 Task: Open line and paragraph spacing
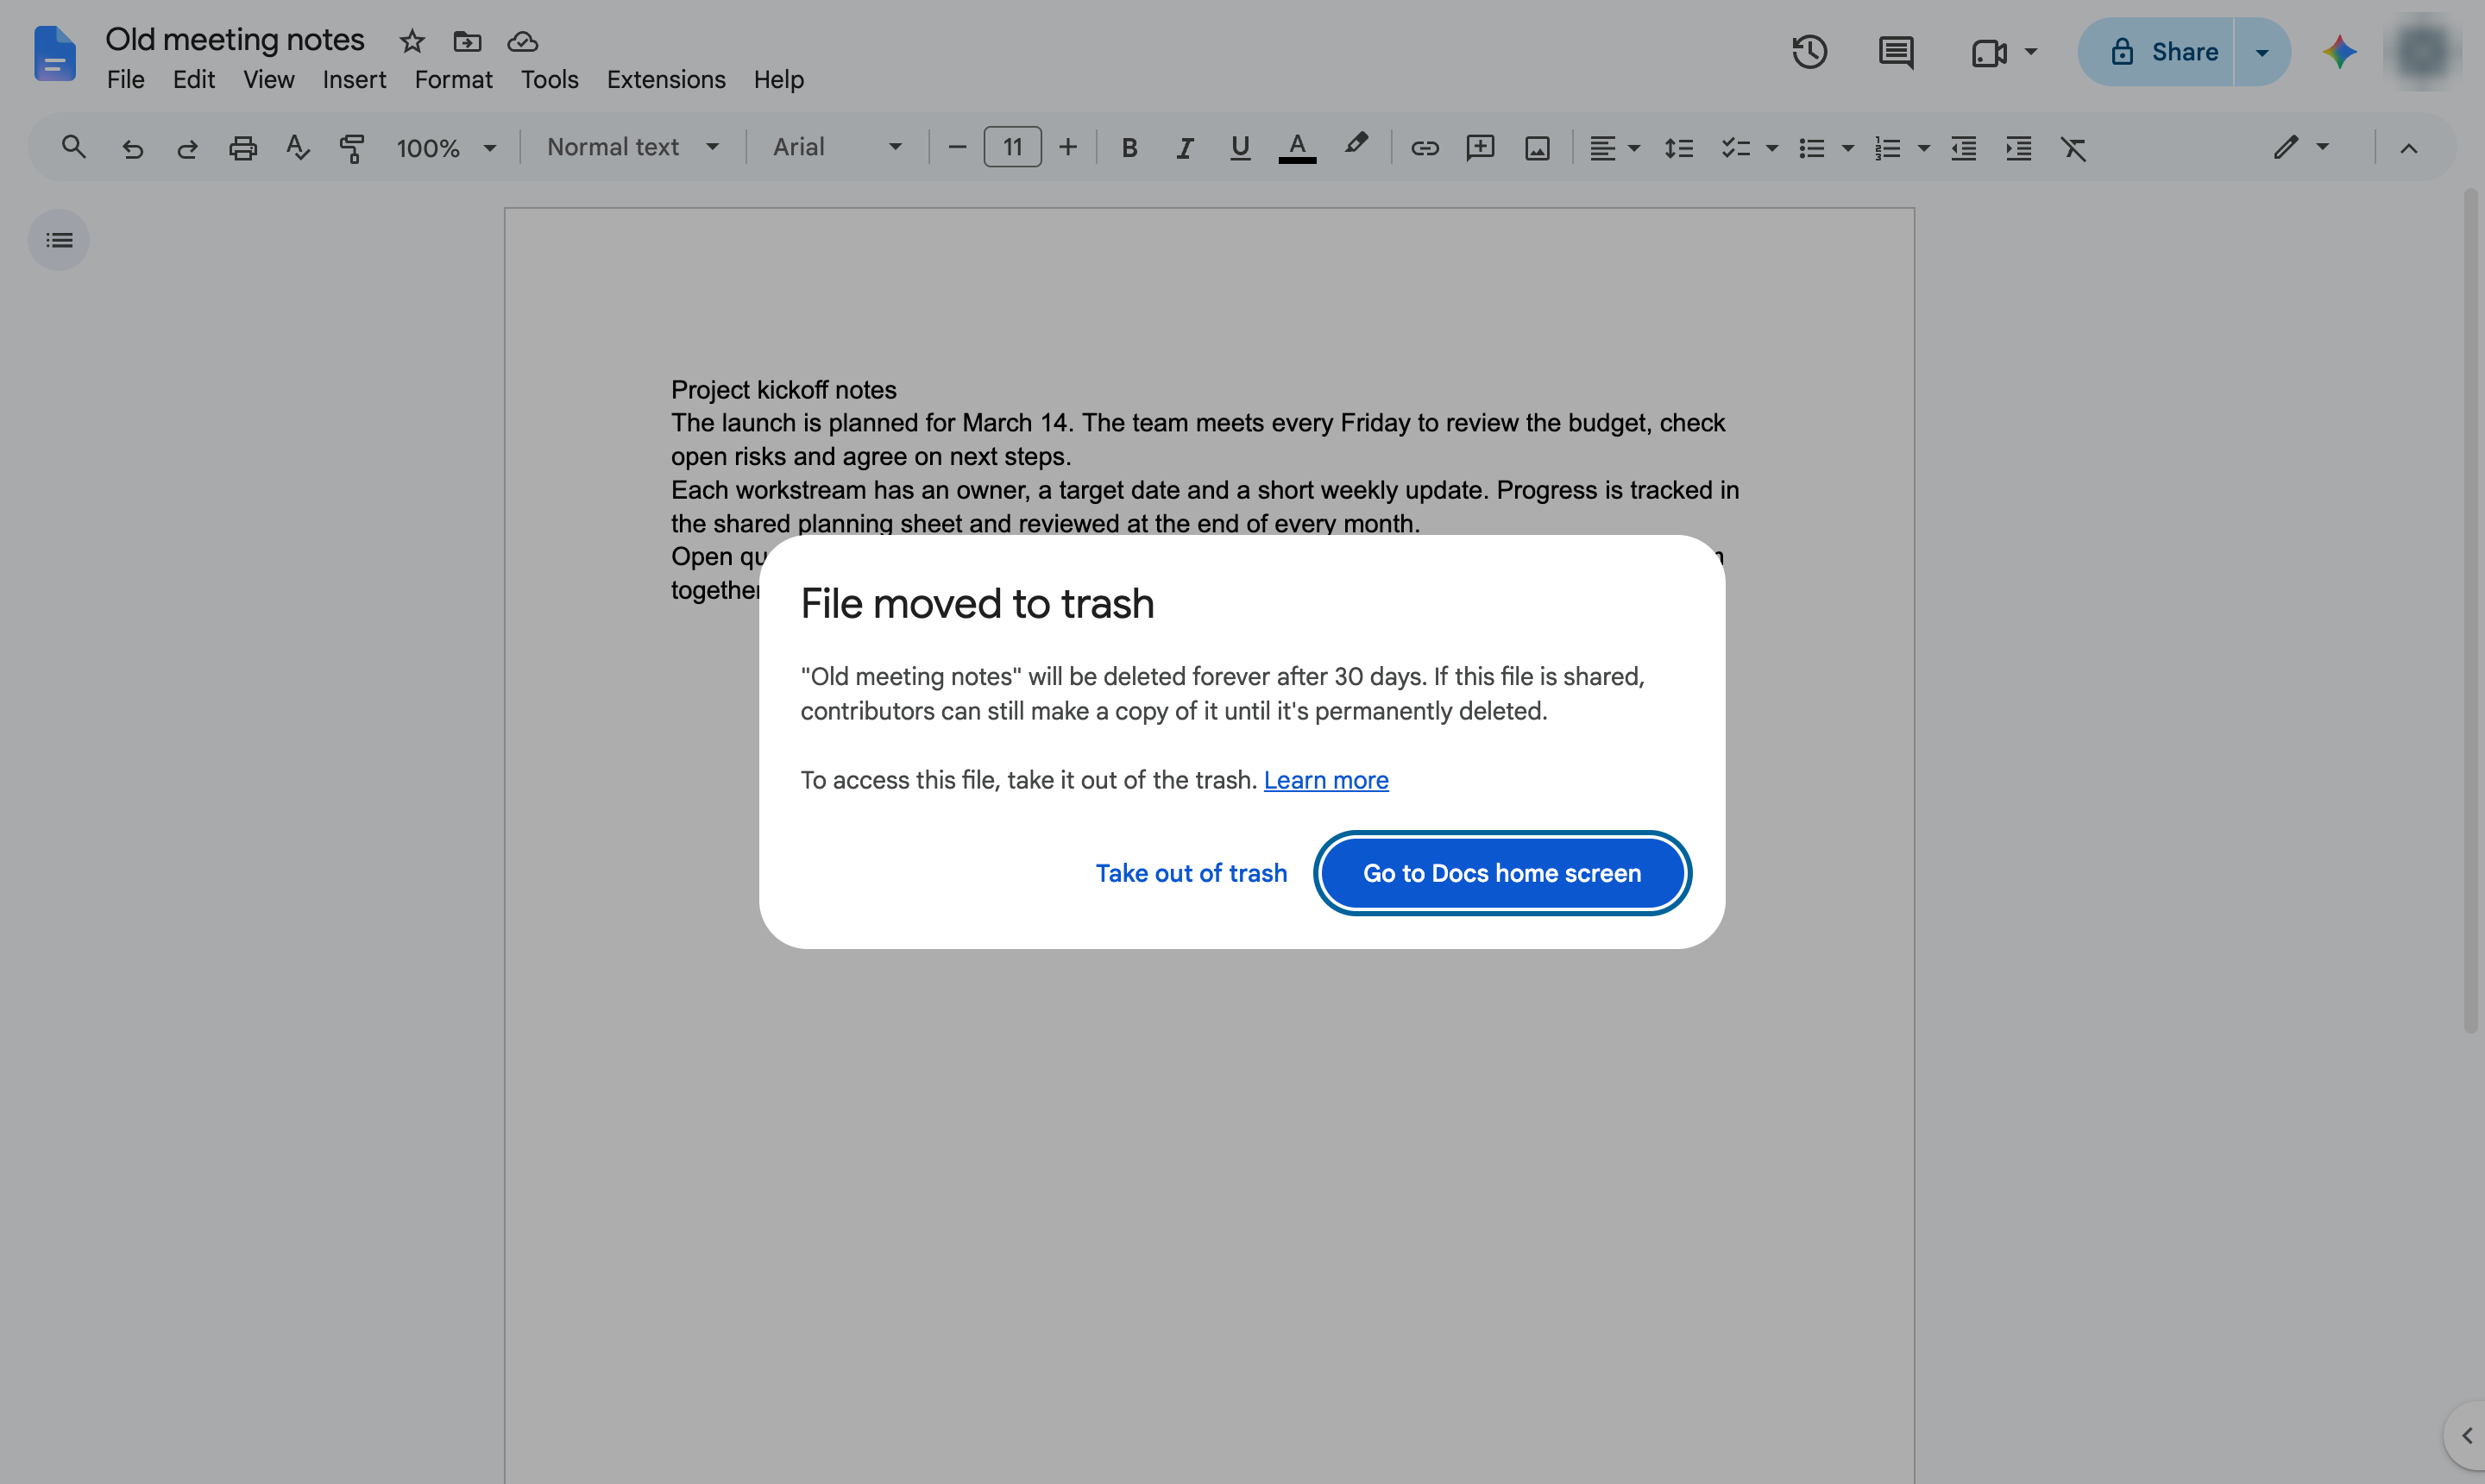point(1678,148)
